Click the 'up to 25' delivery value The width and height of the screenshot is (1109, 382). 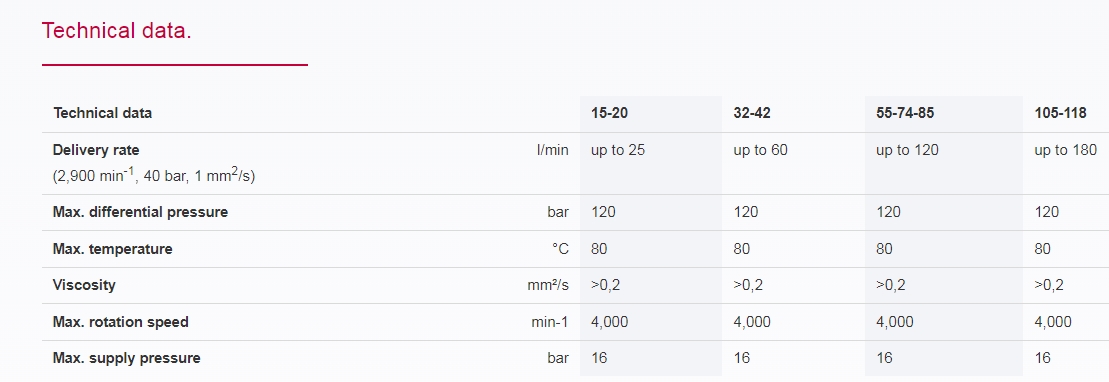point(618,150)
